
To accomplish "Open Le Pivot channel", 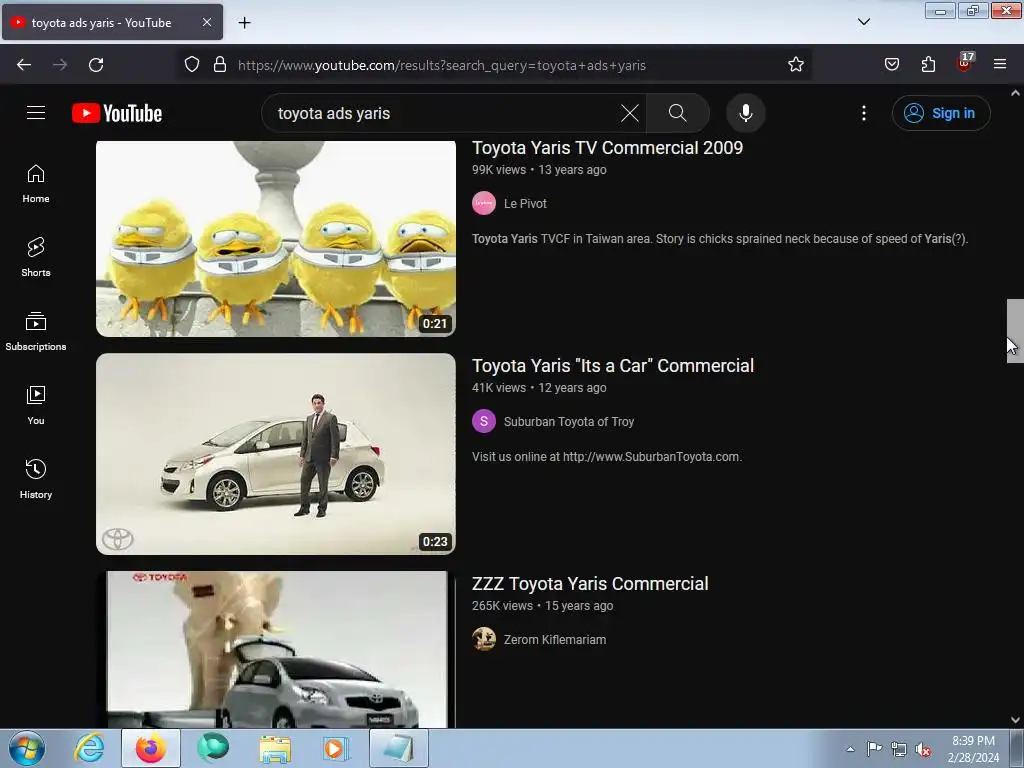I will click(x=525, y=204).
